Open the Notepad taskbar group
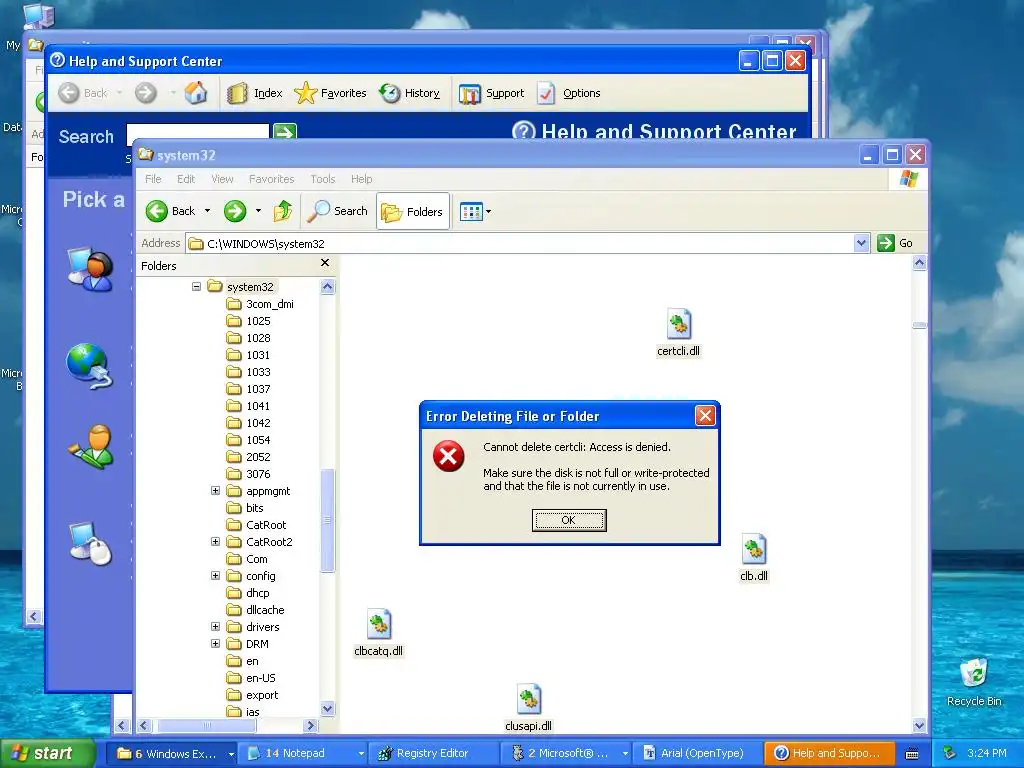1024x768 pixels. 303,753
